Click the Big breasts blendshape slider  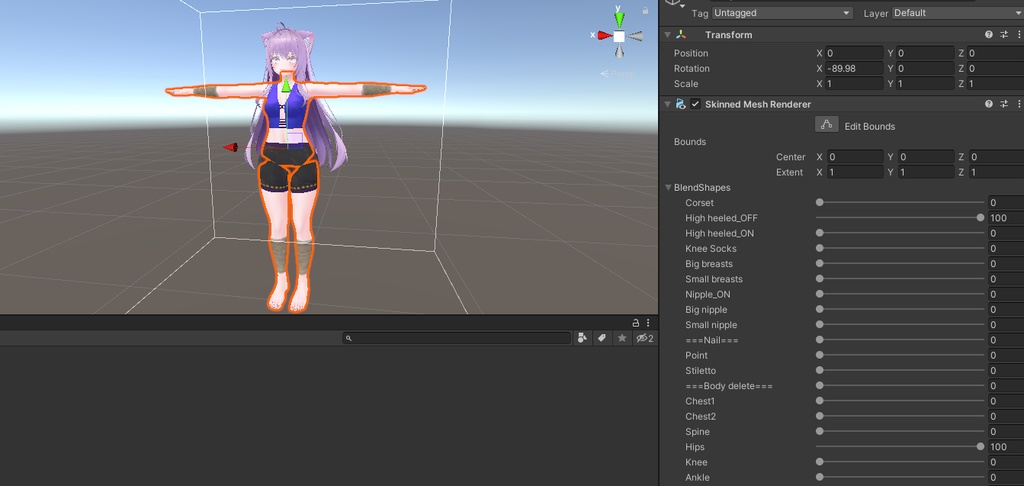900,263
